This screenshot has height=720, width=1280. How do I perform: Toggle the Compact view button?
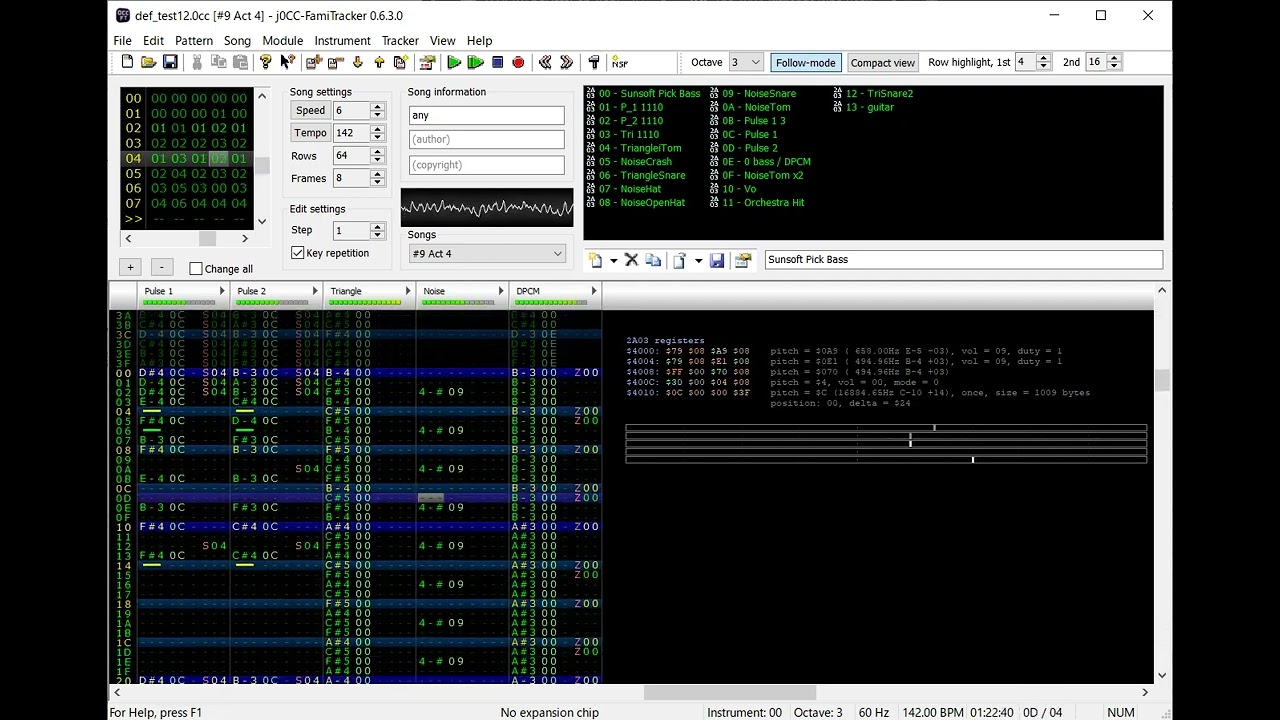point(882,62)
